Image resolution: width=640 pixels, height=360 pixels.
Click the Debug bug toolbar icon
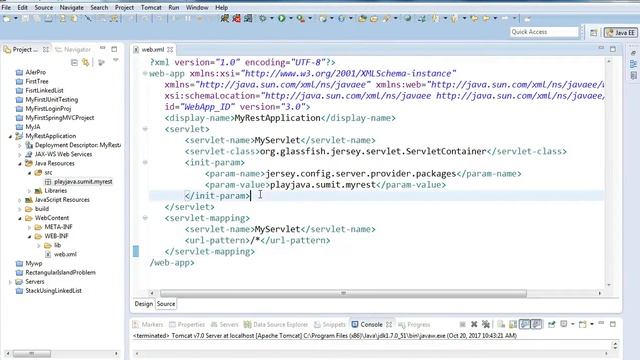click(262, 18)
